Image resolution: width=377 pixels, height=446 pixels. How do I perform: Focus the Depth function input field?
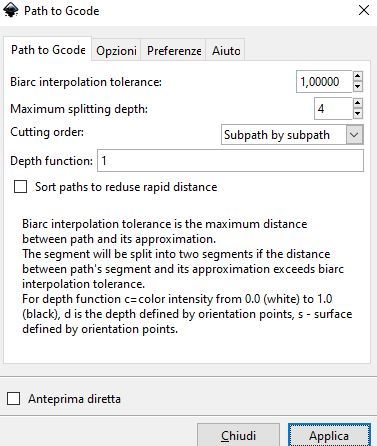tap(230, 161)
